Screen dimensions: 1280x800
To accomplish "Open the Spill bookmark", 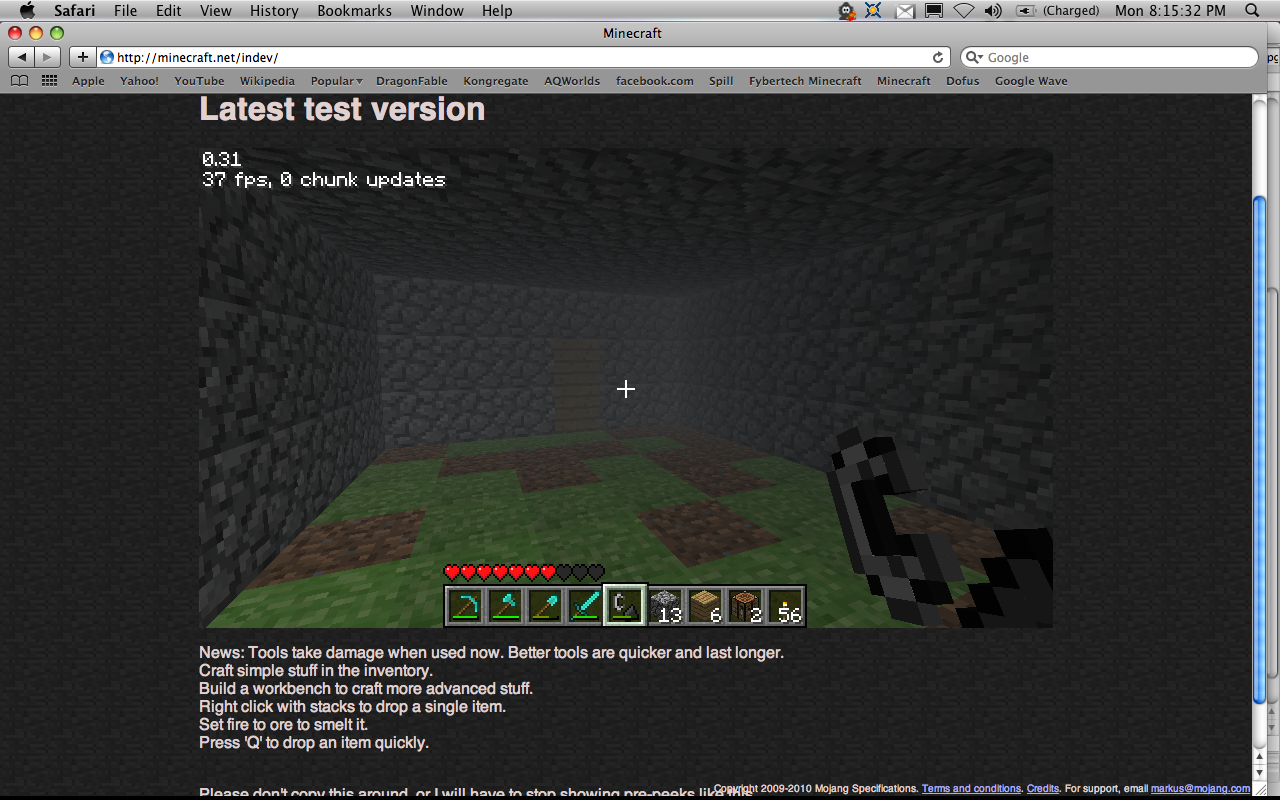I will click(721, 81).
